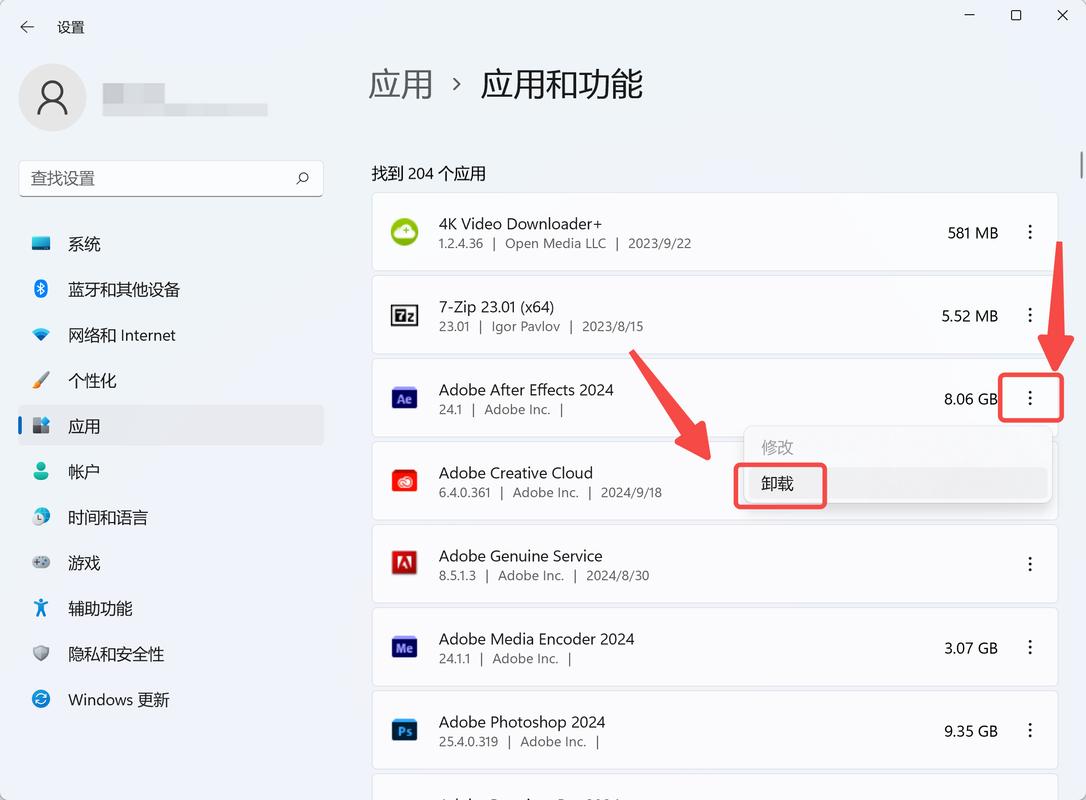Maximize the Settings window
Screen dimensions: 1086x800
coord(1016,15)
